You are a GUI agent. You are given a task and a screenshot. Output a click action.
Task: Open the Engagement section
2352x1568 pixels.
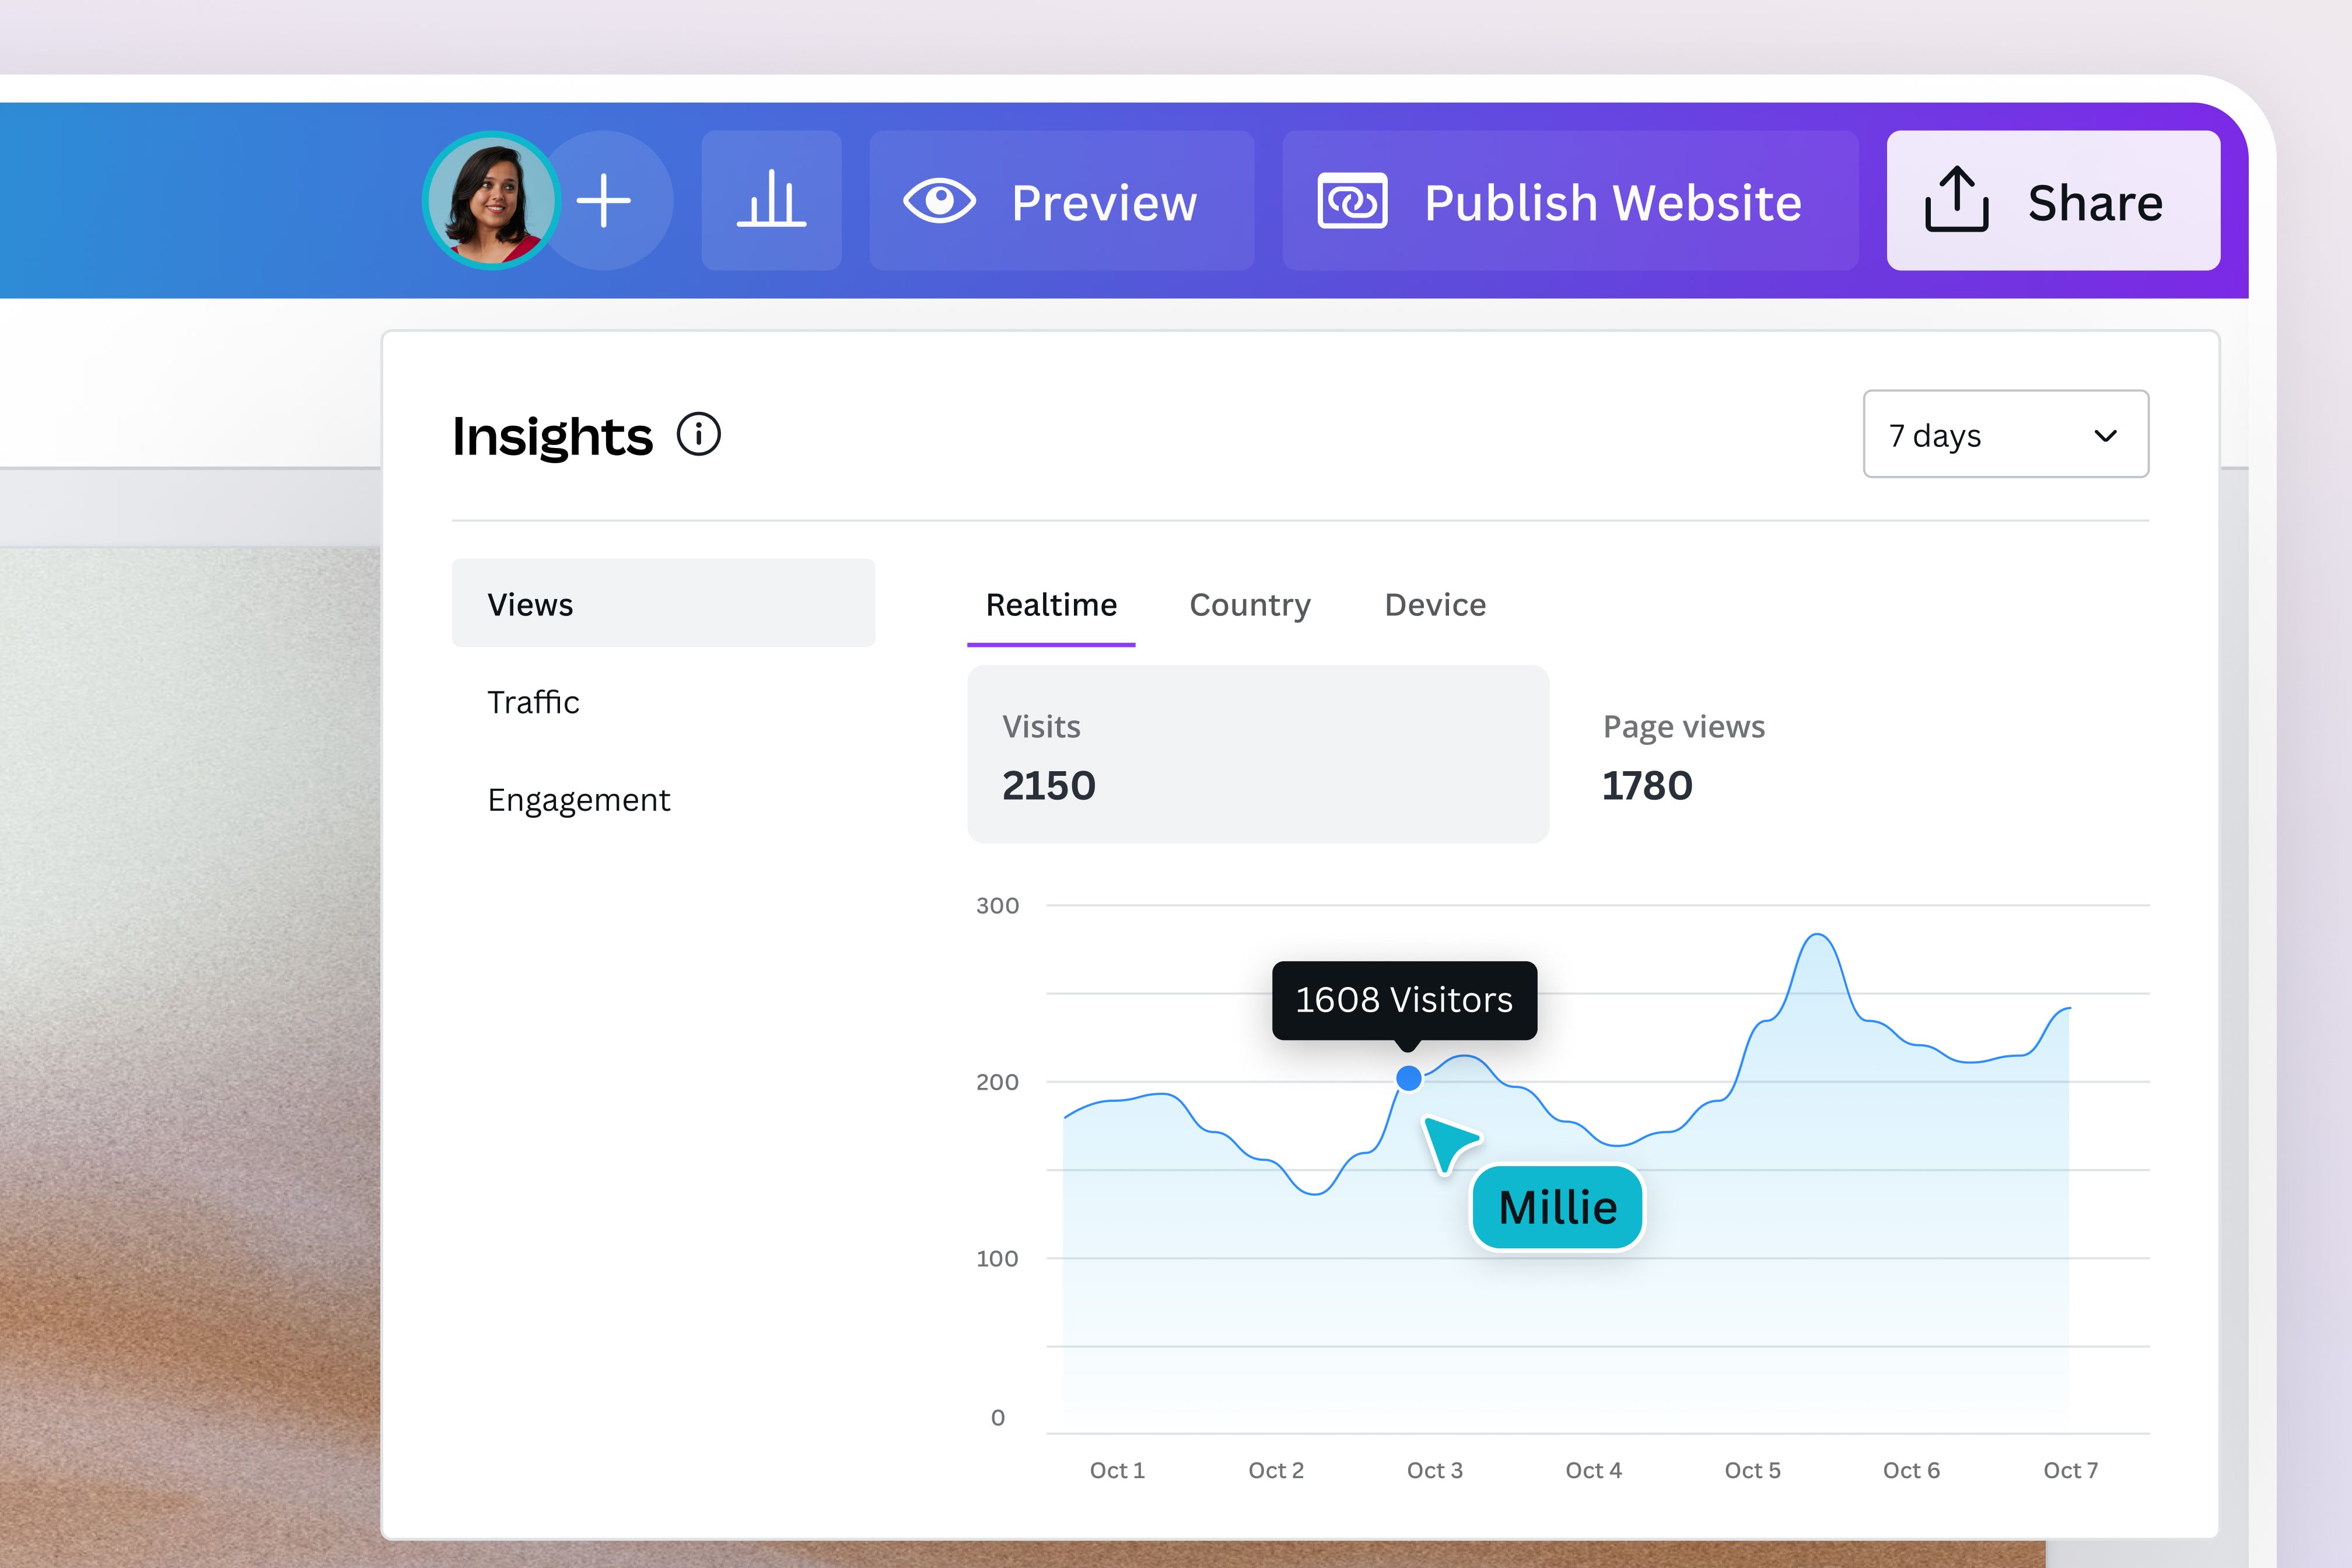click(x=578, y=800)
